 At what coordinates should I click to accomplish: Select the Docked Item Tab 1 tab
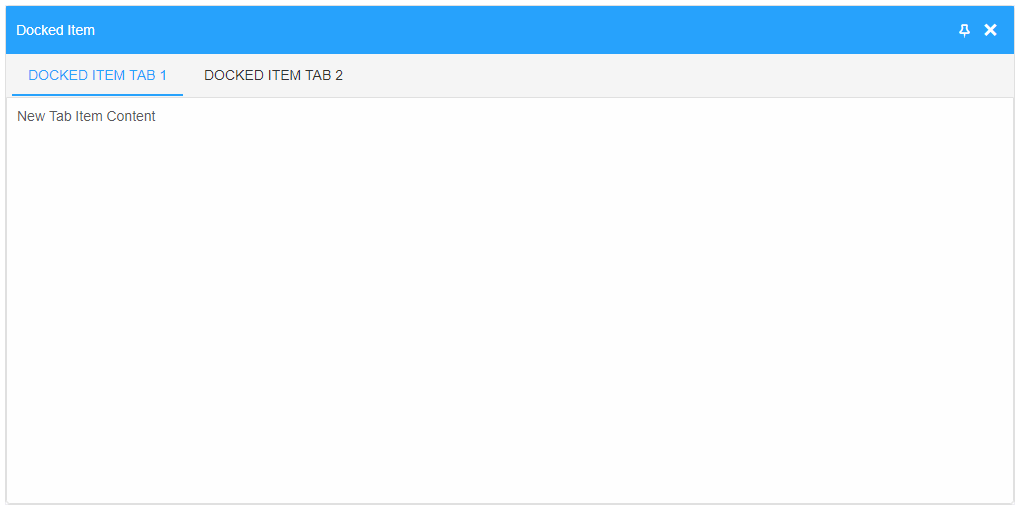point(98,75)
